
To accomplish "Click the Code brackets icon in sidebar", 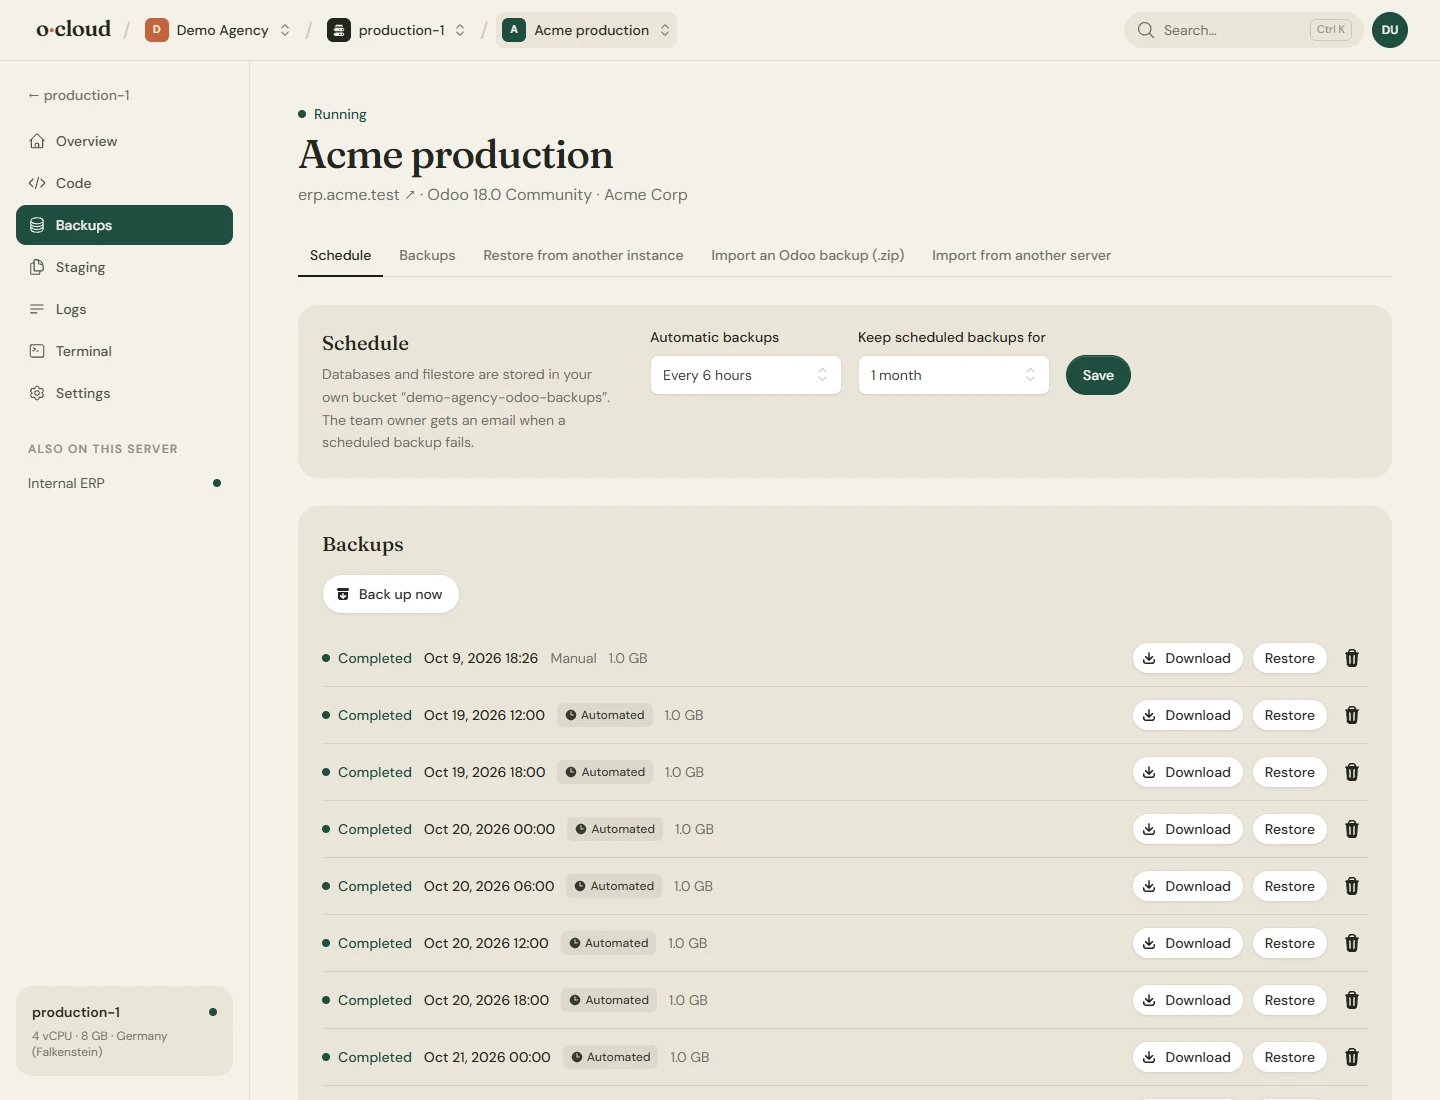I will (37, 183).
